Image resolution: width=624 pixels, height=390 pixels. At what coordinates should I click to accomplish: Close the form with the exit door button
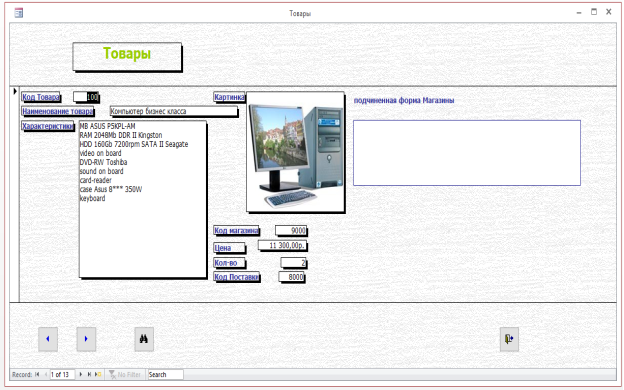pos(509,339)
